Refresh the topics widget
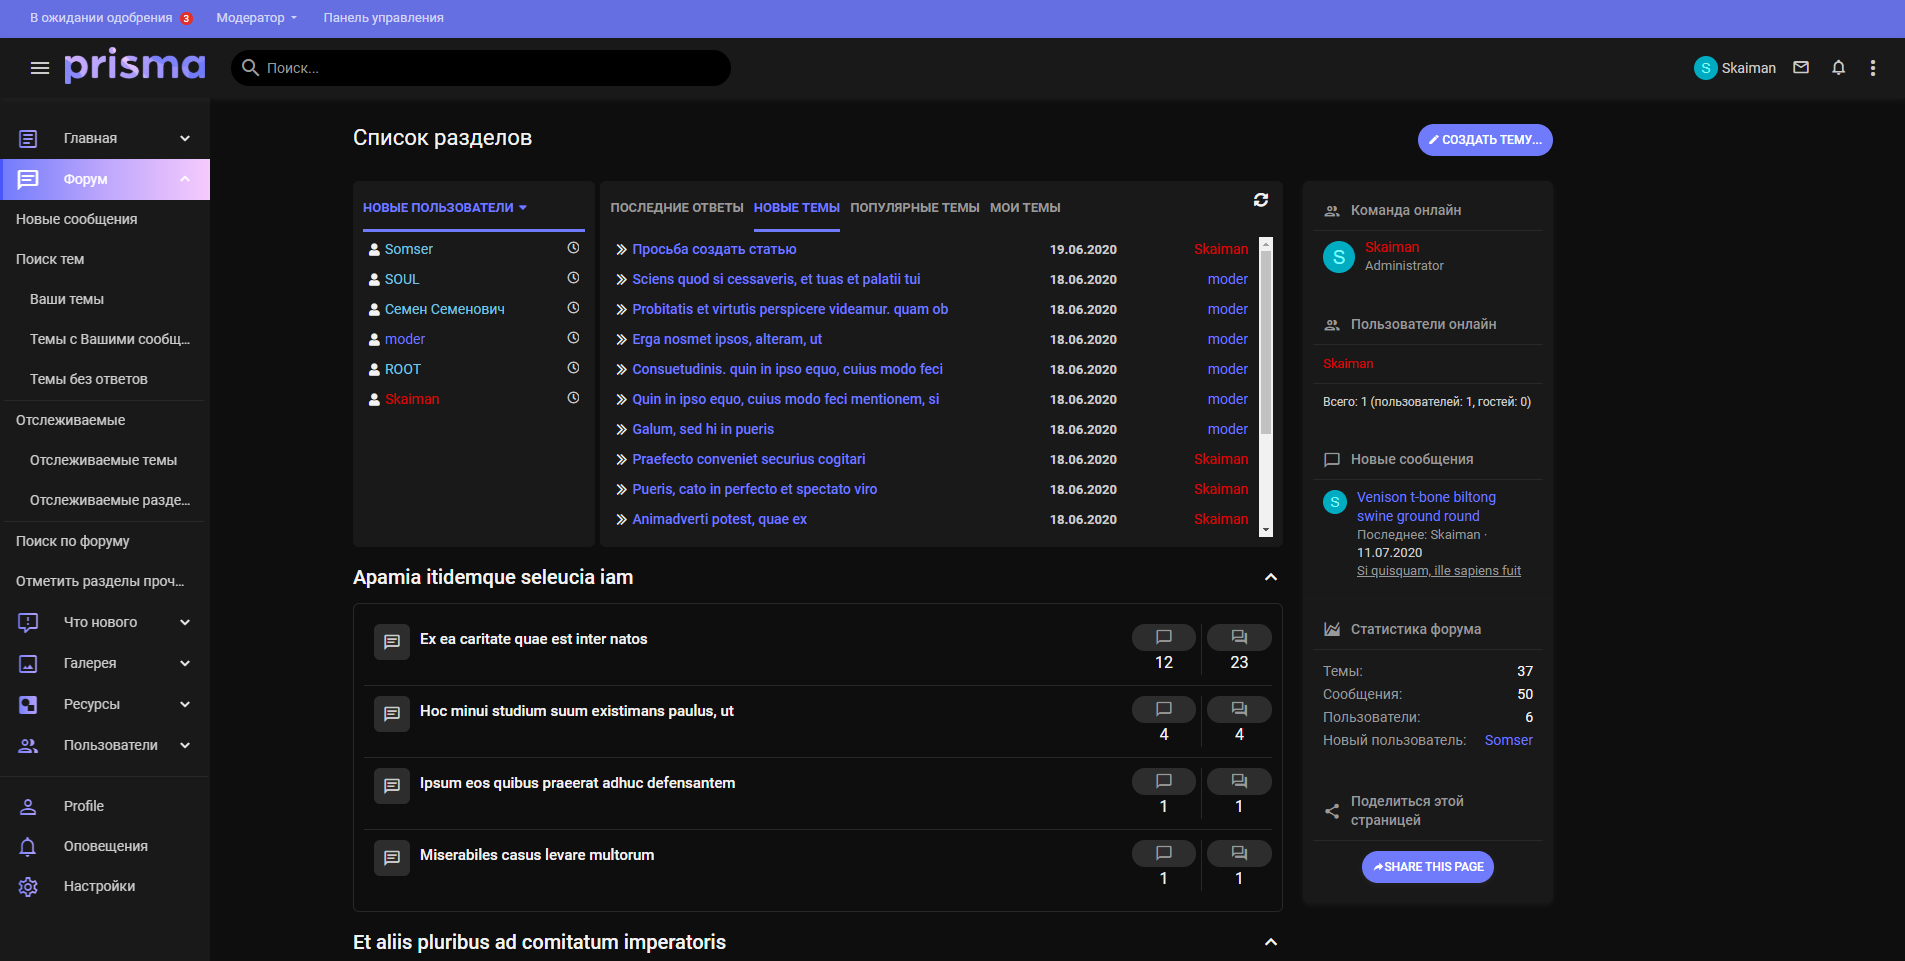Viewport: 1905px width, 961px height. tap(1261, 200)
